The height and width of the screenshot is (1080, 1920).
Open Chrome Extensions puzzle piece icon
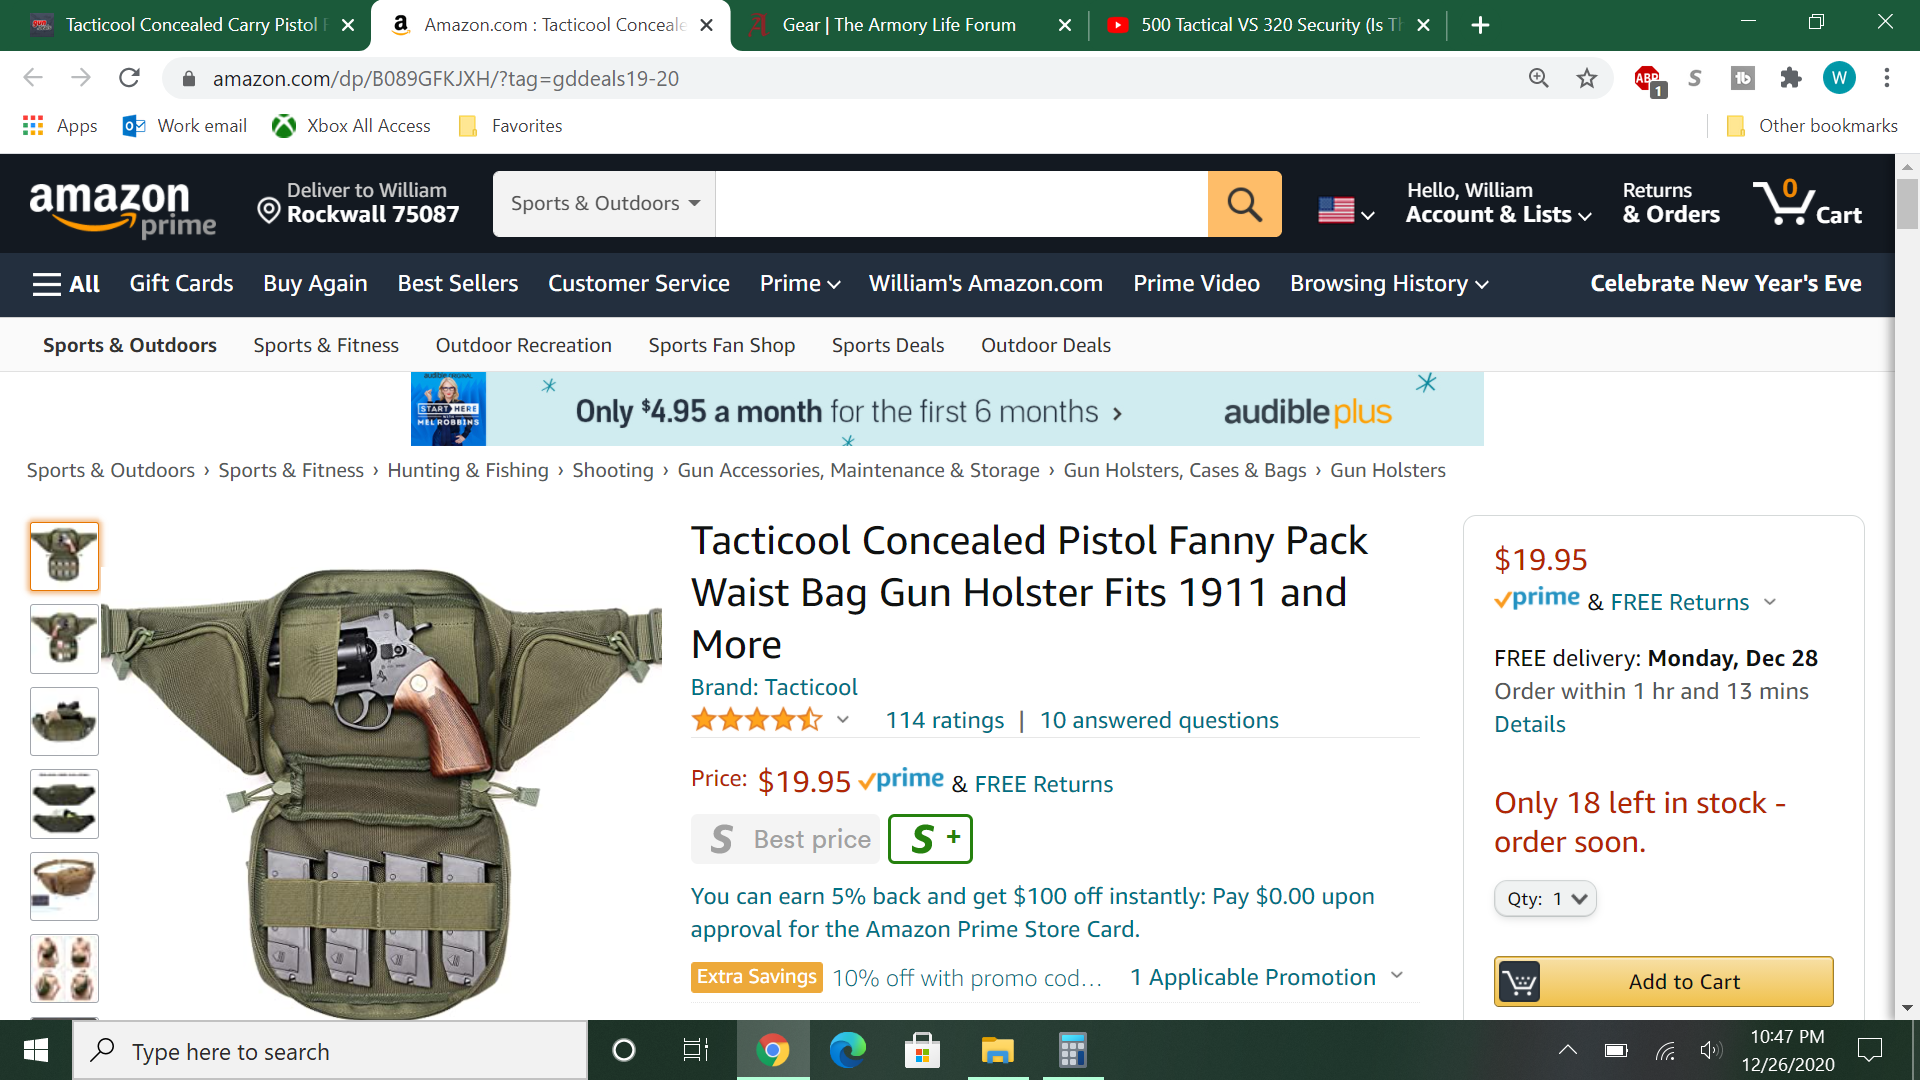point(1791,78)
